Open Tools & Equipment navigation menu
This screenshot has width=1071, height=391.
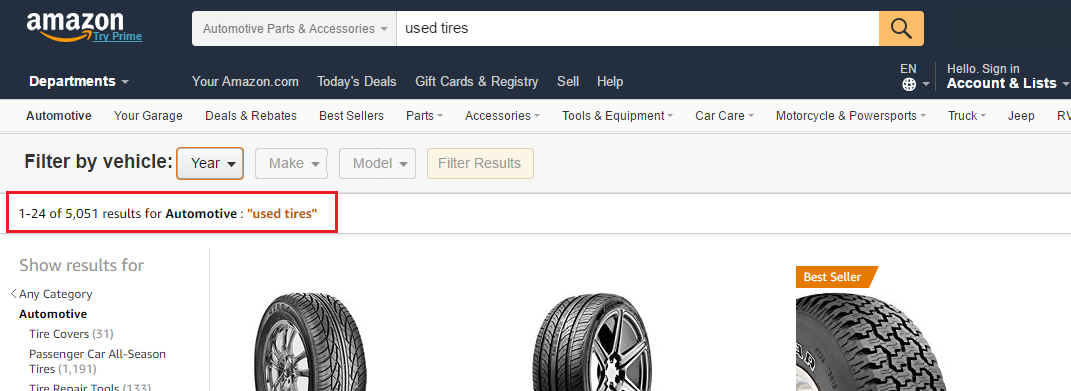pos(617,116)
